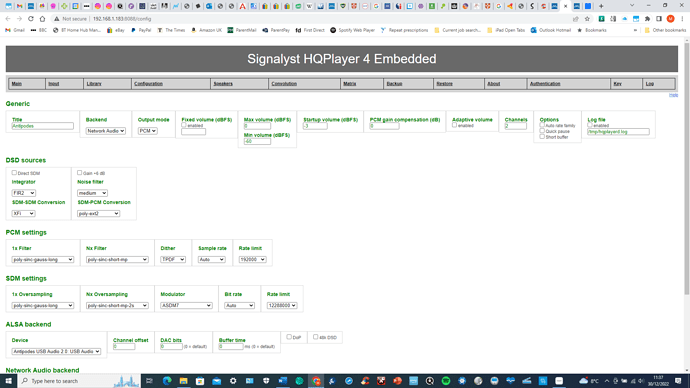Click the Max volume input field

pos(257,126)
